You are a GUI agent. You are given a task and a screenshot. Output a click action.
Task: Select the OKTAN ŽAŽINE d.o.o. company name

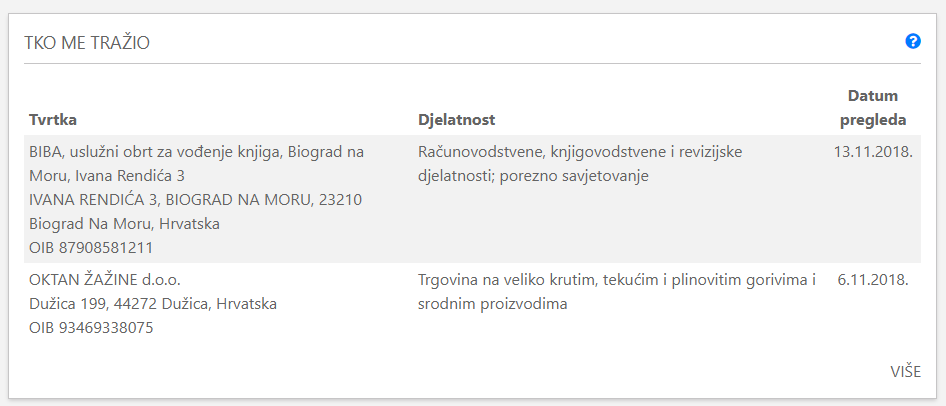pos(105,280)
